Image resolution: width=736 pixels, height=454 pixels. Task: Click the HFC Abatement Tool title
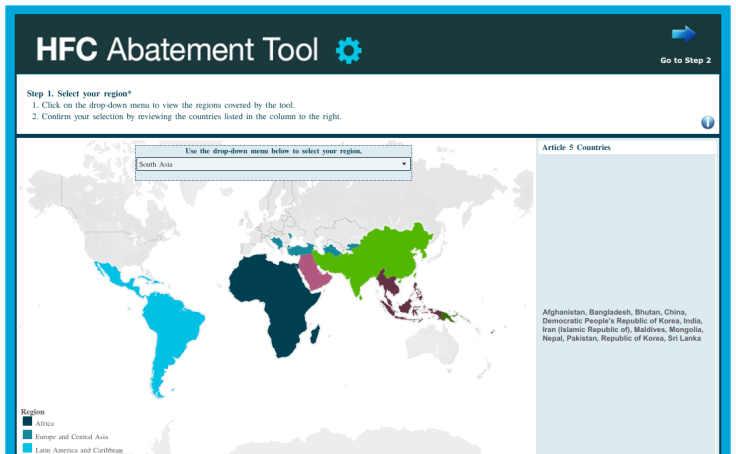pyautogui.click(x=177, y=49)
